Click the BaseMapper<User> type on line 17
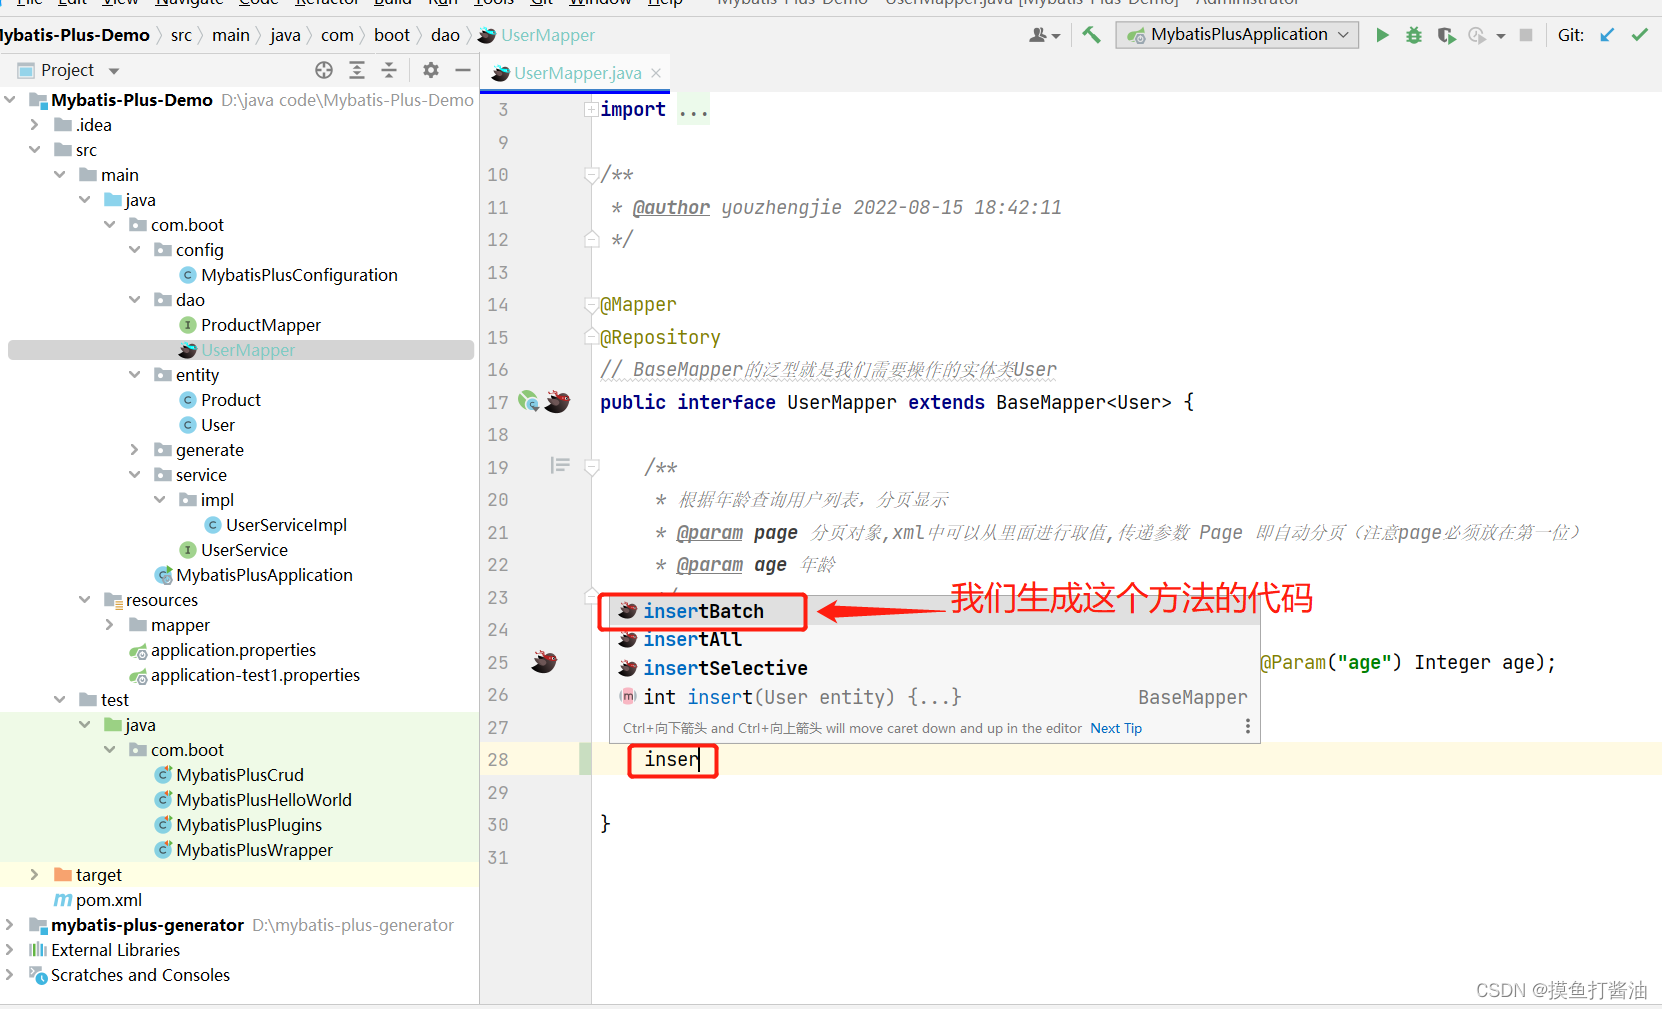1662x1009 pixels. pyautogui.click(x=1084, y=402)
